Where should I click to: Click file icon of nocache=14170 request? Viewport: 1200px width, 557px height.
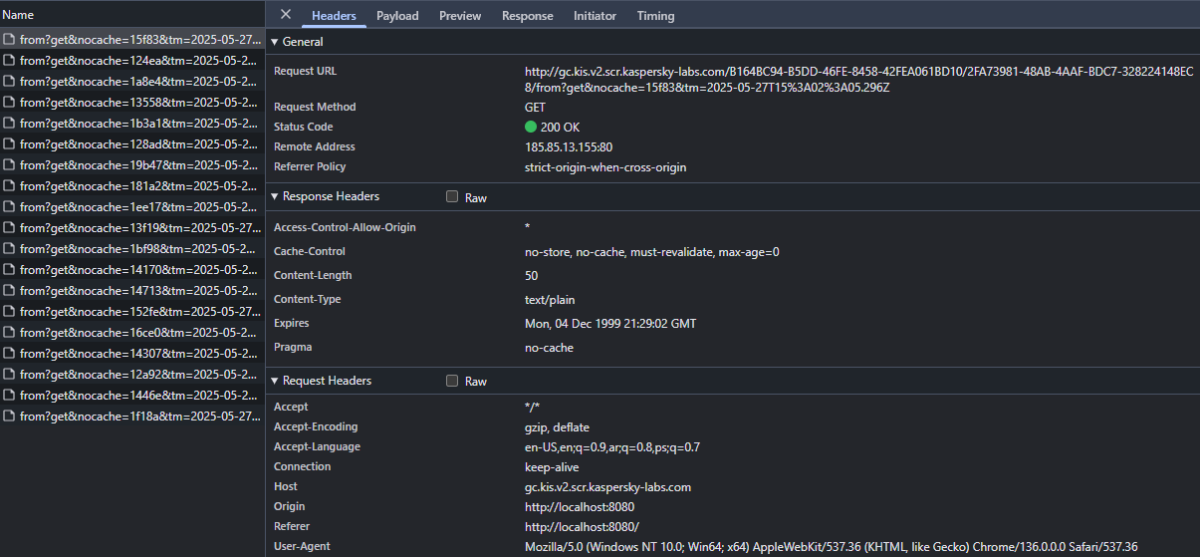9,270
